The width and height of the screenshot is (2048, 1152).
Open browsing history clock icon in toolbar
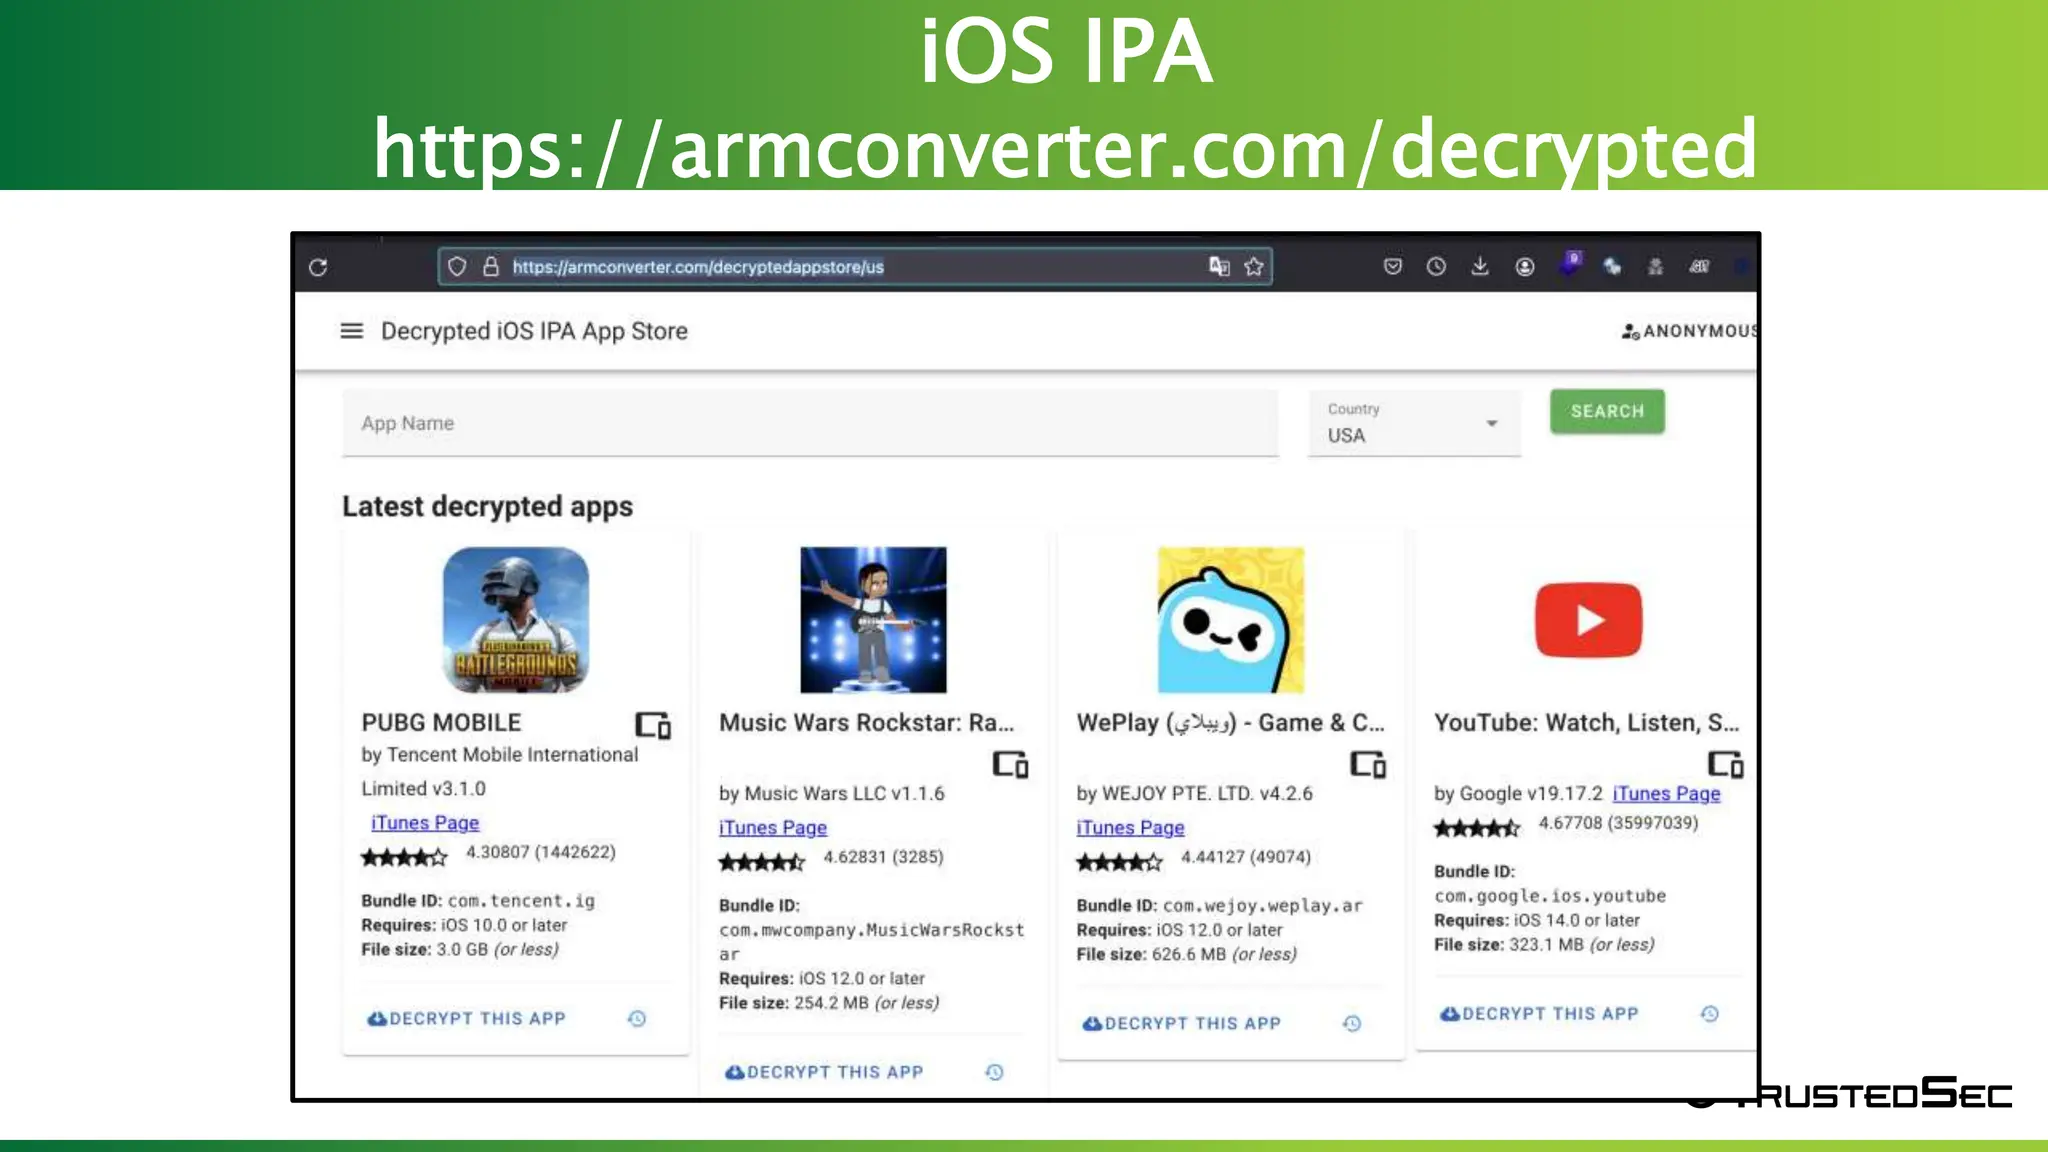[x=1436, y=266]
